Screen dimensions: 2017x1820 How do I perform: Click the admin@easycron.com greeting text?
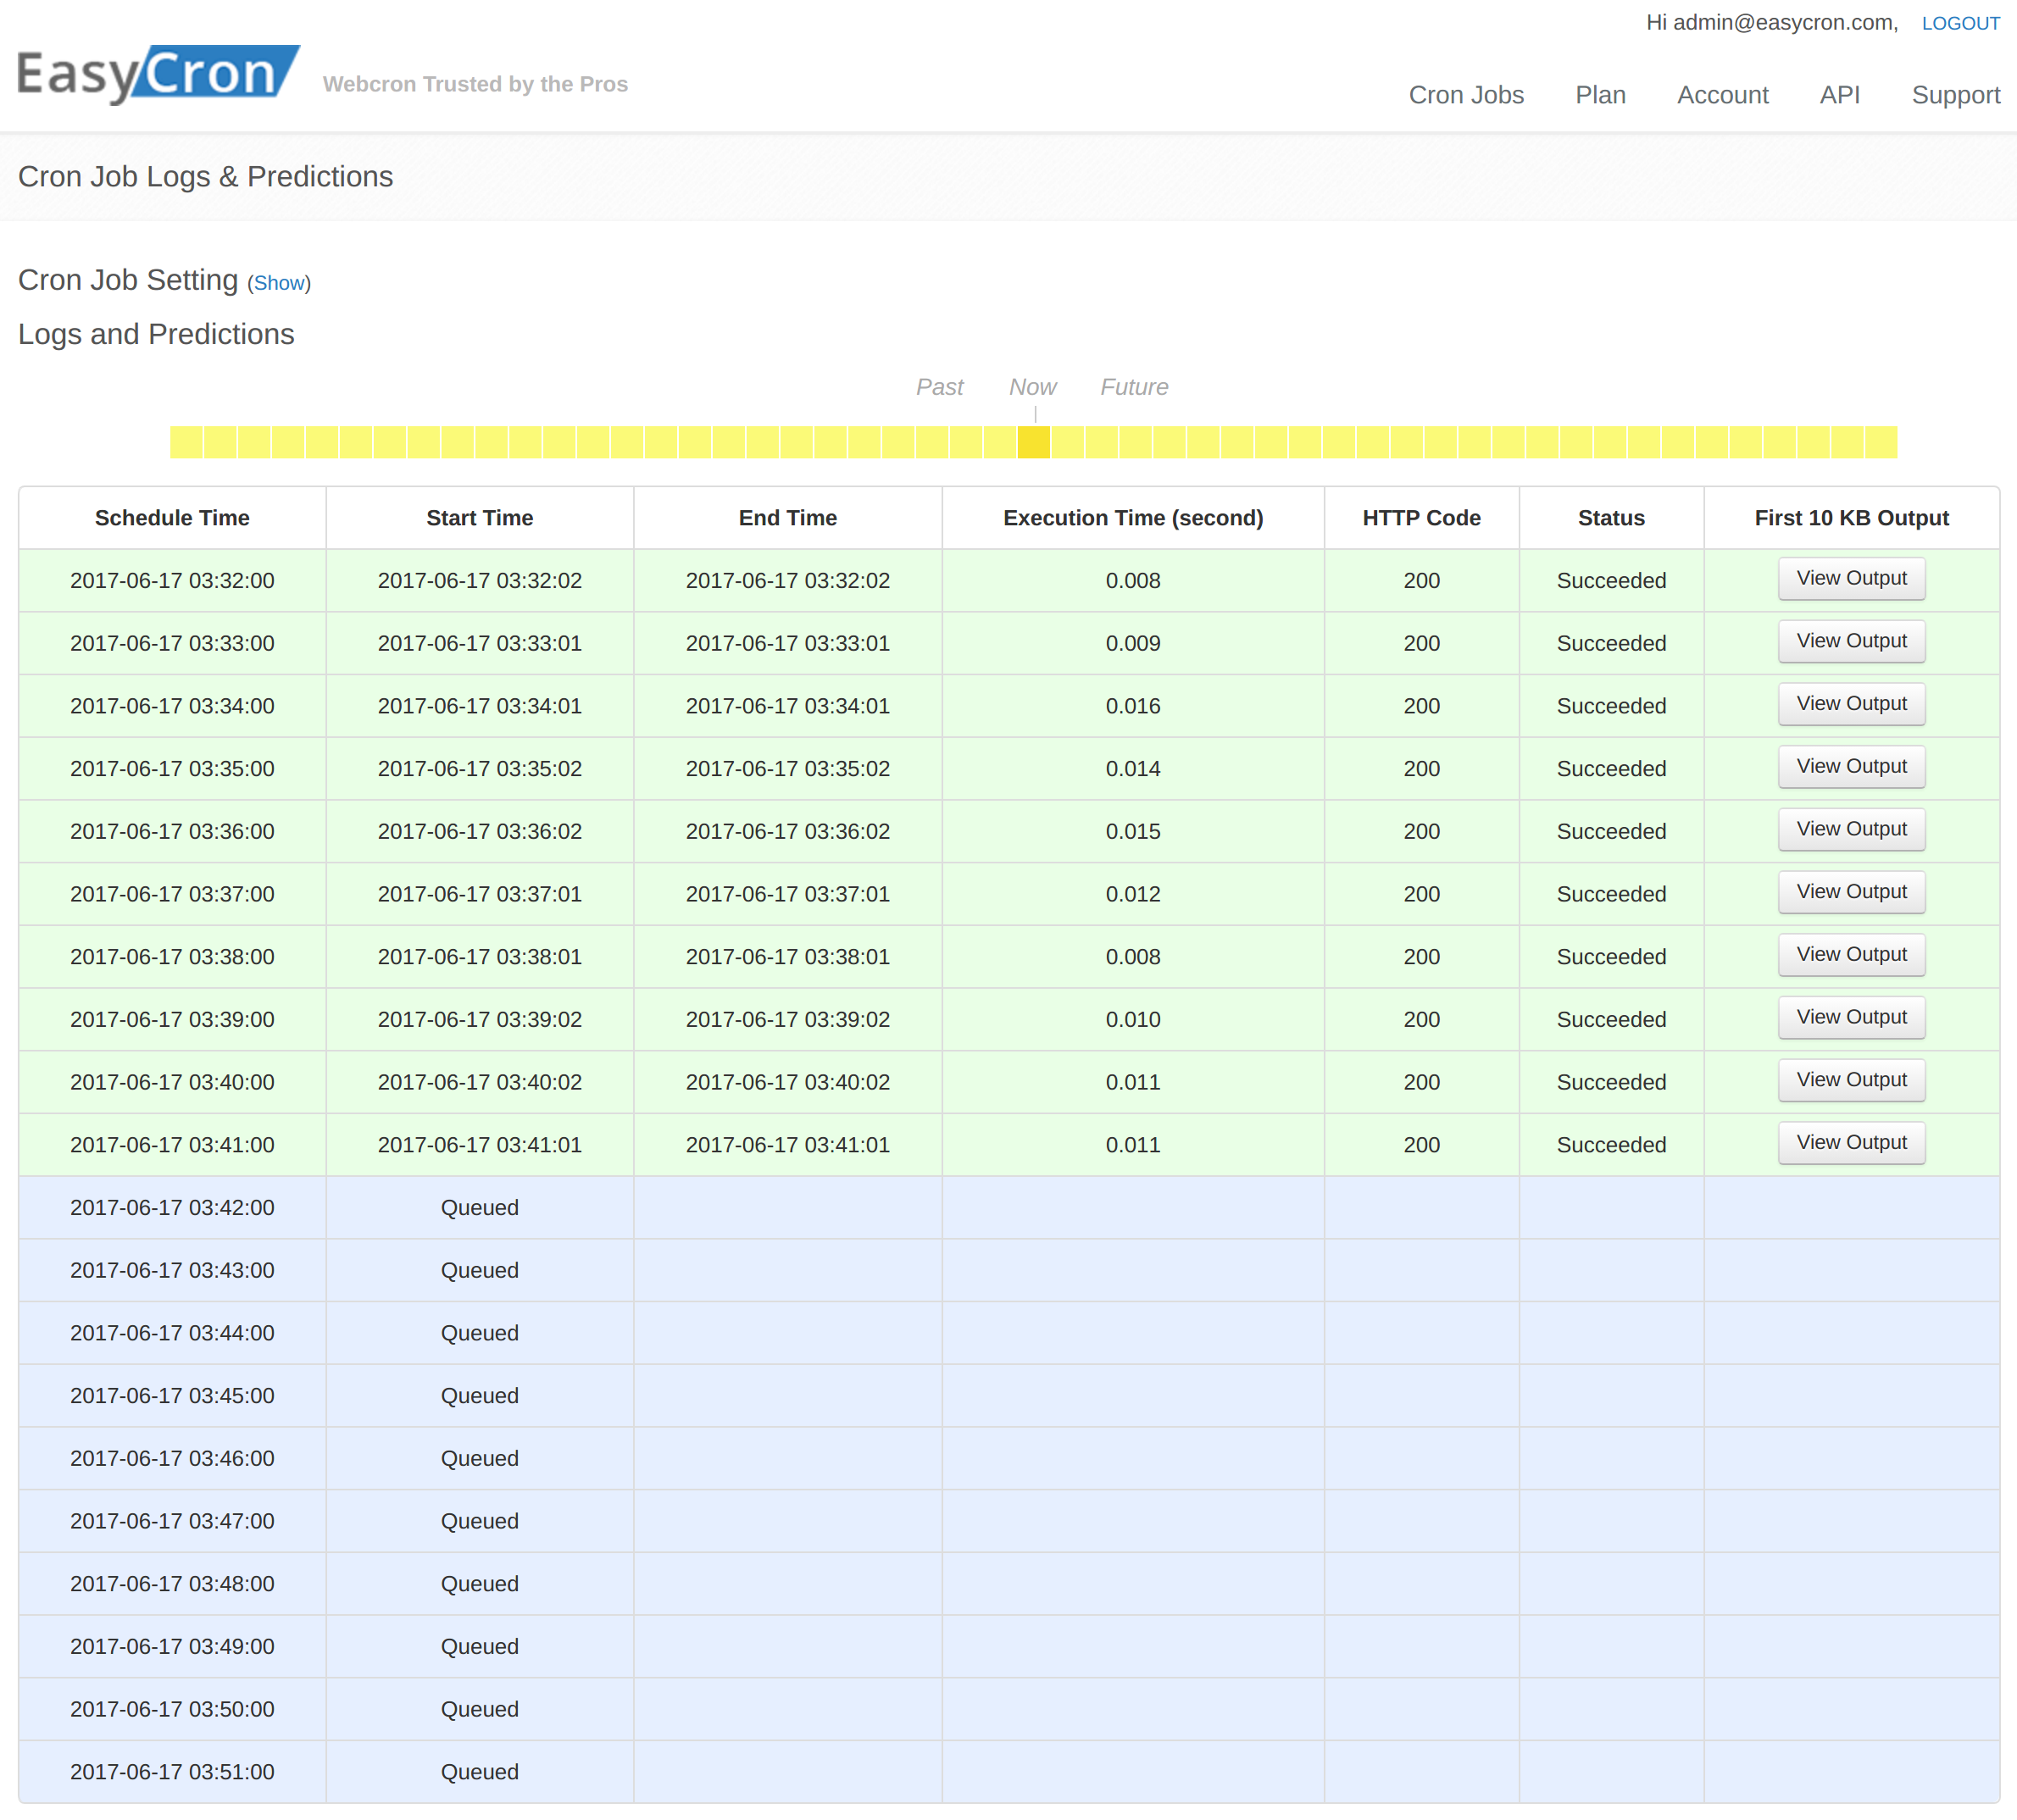pyautogui.click(x=1772, y=22)
